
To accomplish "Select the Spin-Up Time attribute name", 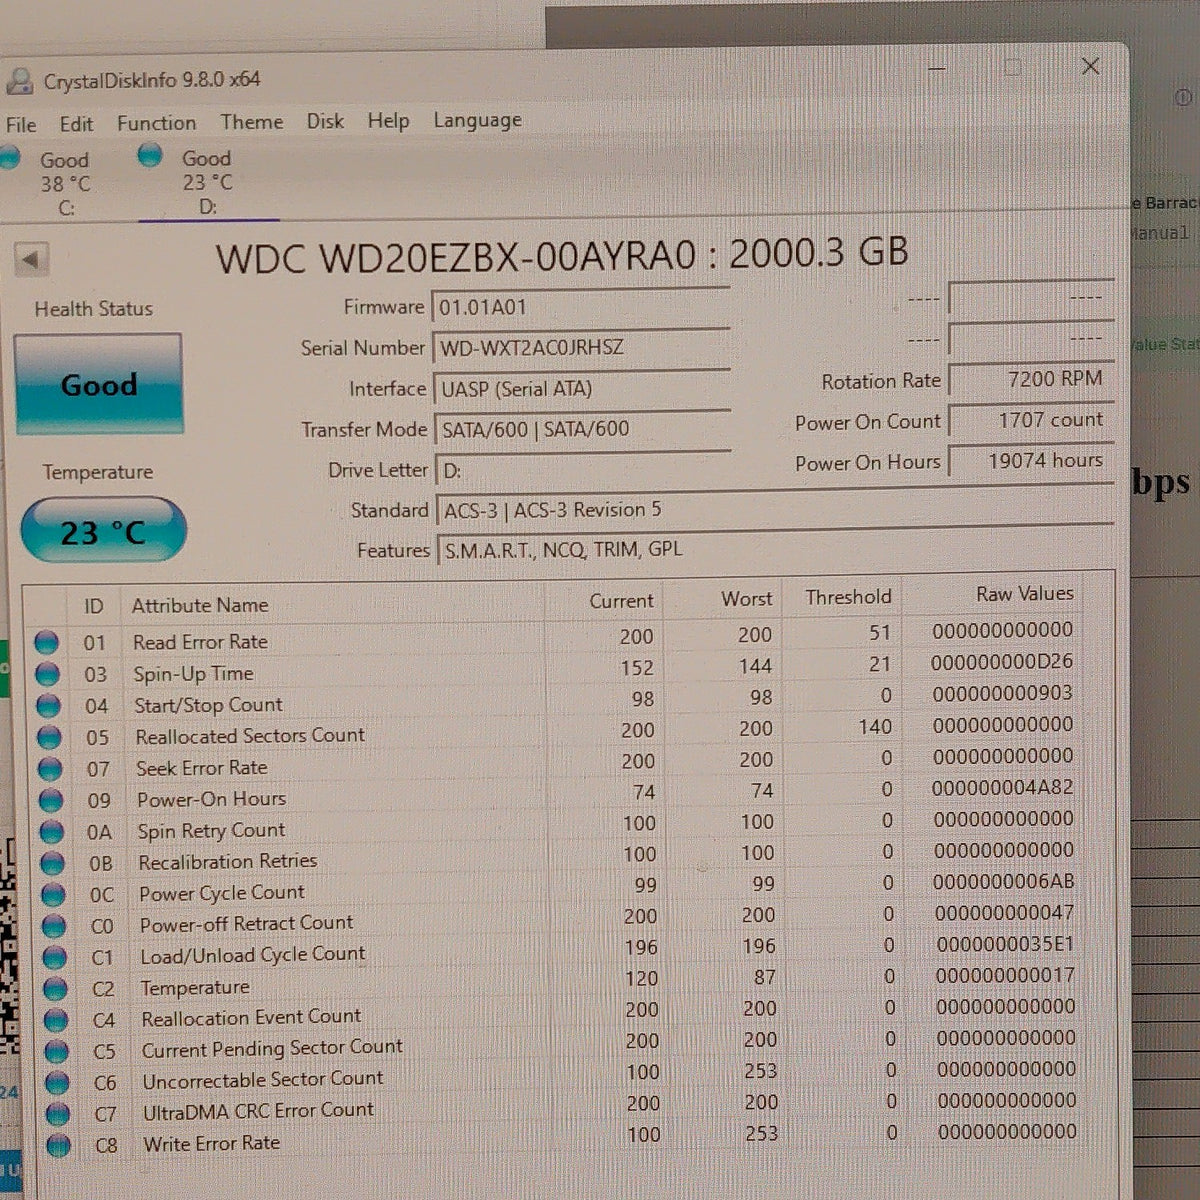I will coord(194,673).
